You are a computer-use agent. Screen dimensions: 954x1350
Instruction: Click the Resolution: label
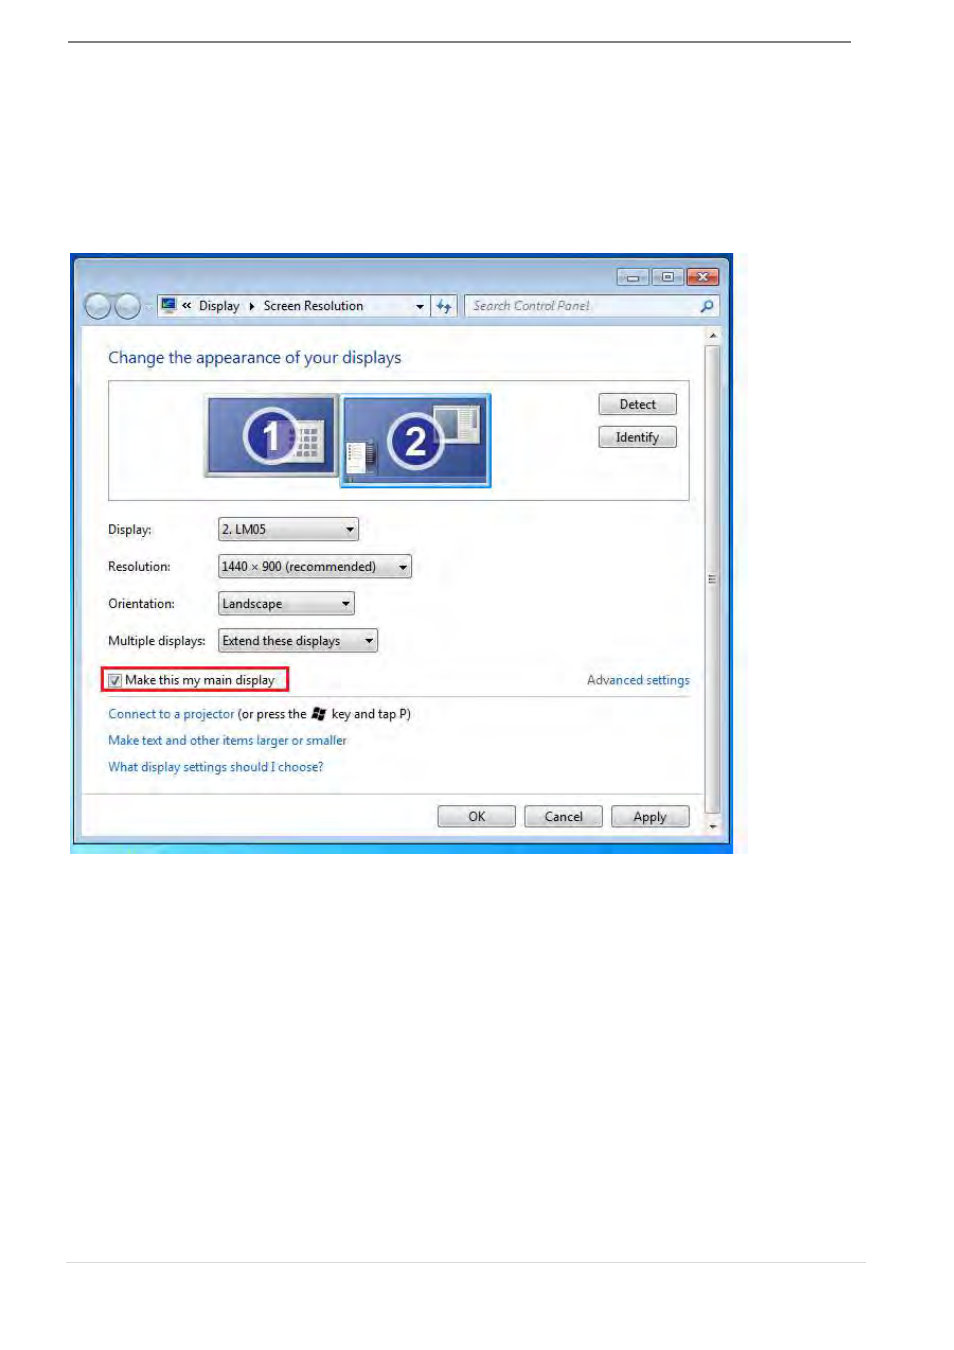tap(139, 567)
